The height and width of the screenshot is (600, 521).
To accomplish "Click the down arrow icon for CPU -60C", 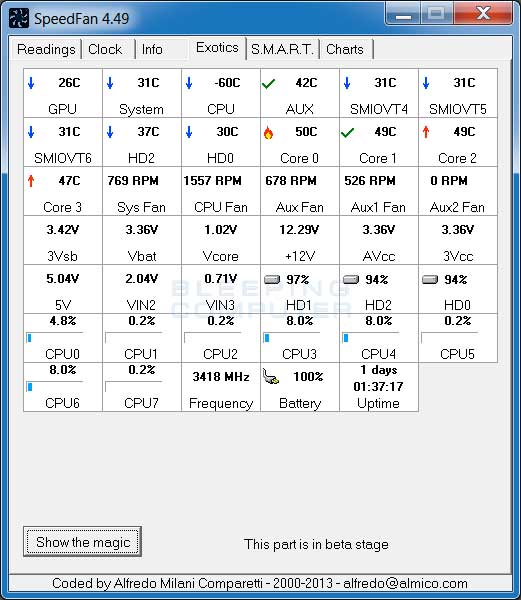I will click(x=189, y=83).
